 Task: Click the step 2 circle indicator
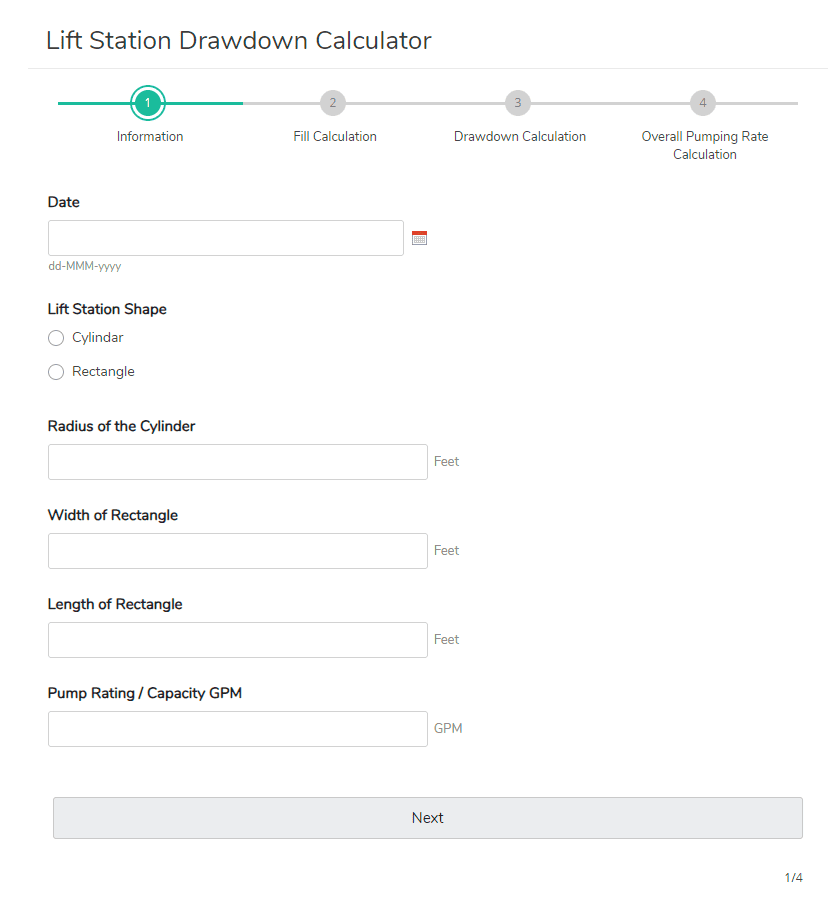[333, 103]
